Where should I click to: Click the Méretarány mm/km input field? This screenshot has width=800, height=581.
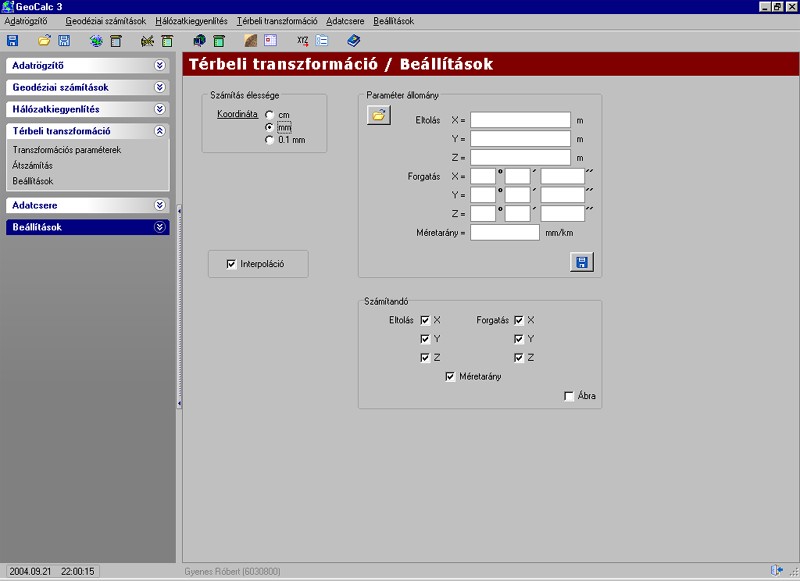tap(505, 232)
